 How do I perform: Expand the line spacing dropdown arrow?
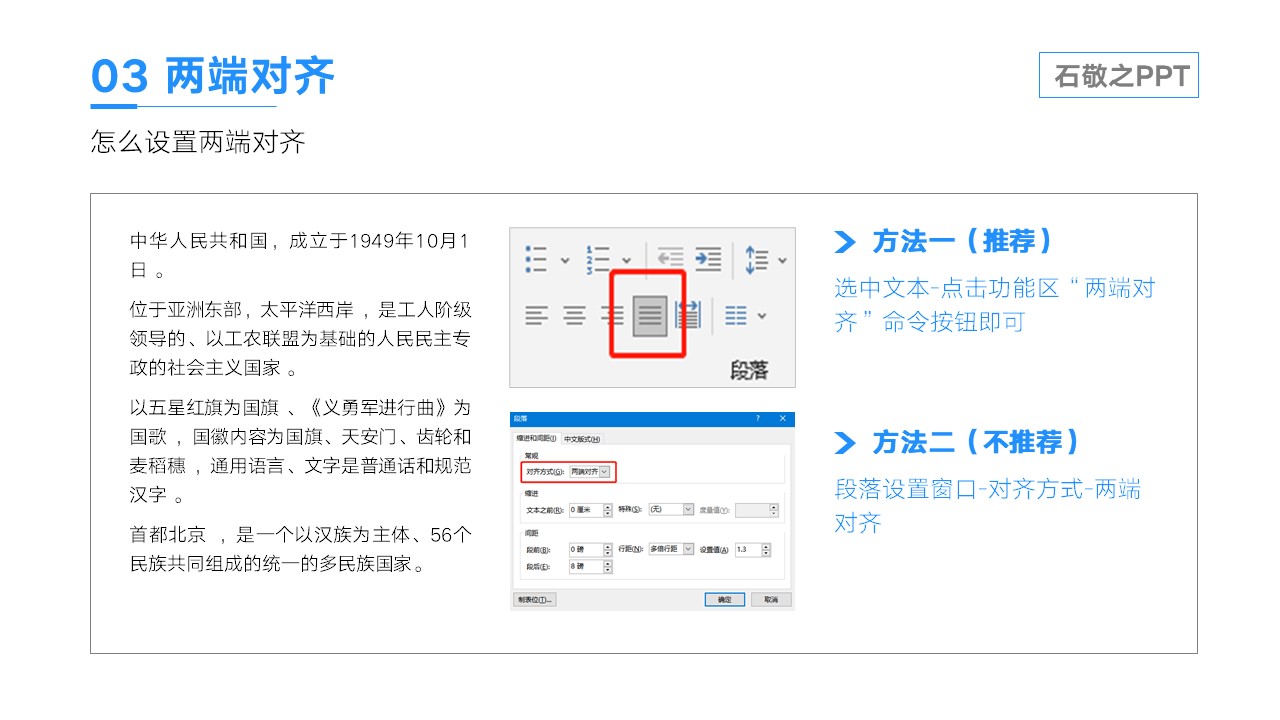[782, 260]
